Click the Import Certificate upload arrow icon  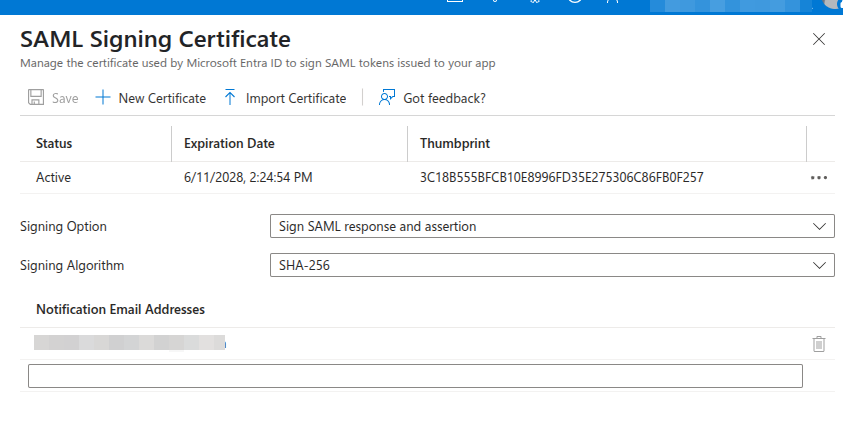tap(230, 98)
